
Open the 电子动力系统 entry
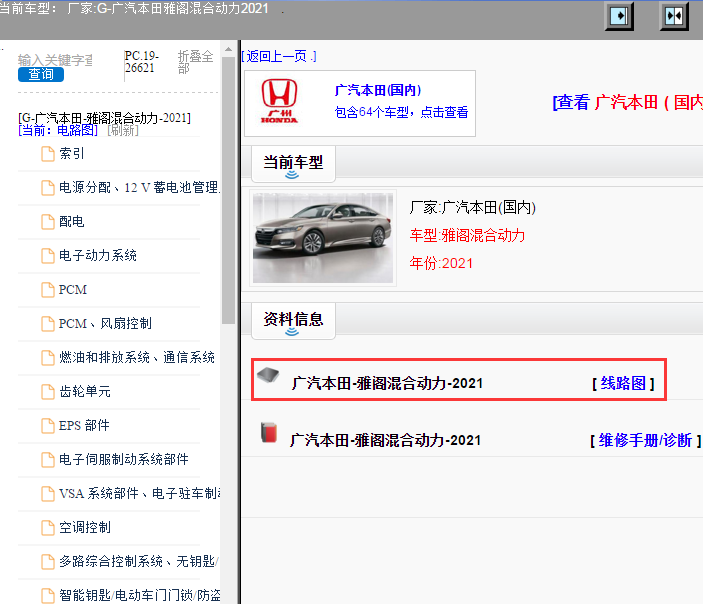click(x=98, y=255)
